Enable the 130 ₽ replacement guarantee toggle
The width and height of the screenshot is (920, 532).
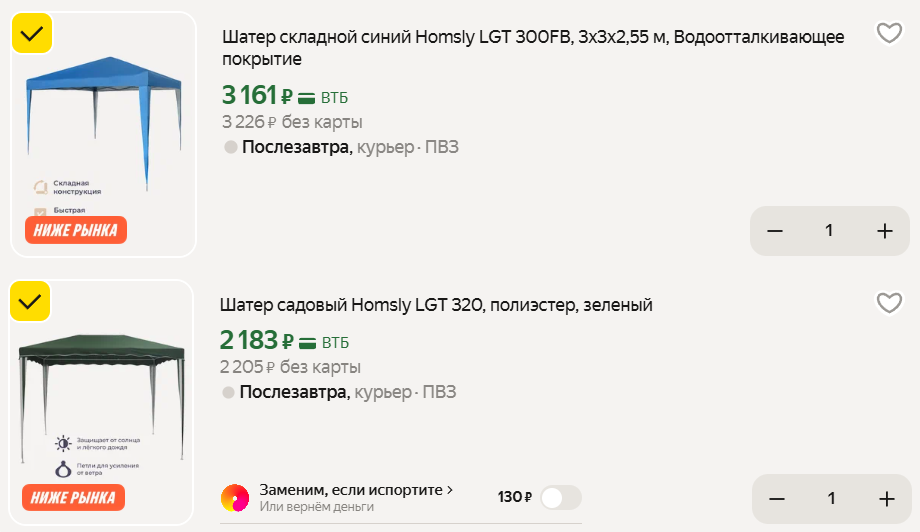(560, 498)
